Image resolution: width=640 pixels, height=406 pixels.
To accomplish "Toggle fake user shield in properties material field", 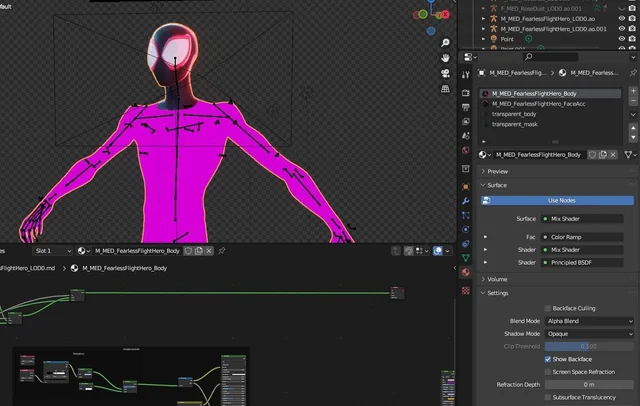I will [592, 155].
